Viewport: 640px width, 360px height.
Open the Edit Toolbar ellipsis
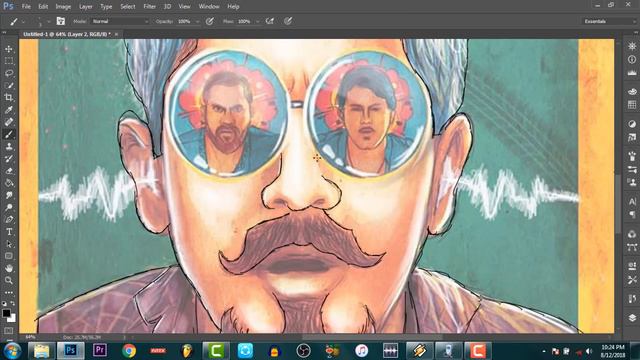9,292
